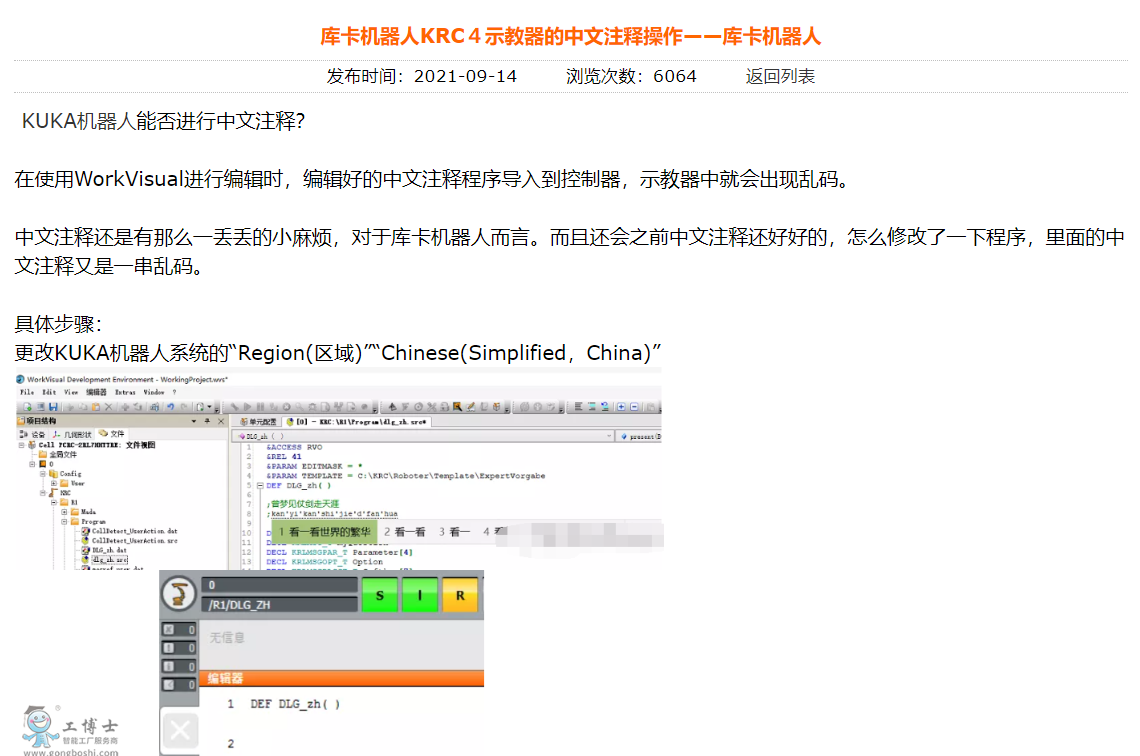The image size is (1140, 756).
Task: Open the 项目结构 panel options arrow
Action: coord(193,421)
